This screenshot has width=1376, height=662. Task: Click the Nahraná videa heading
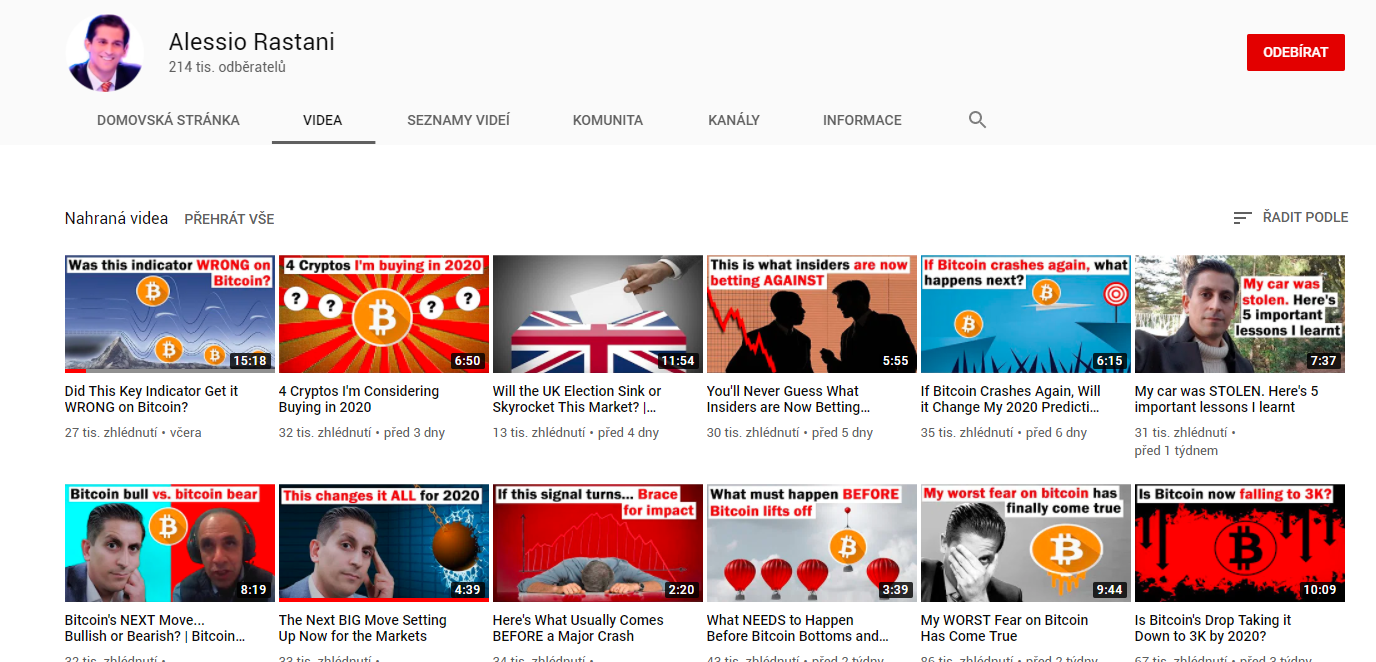point(116,218)
